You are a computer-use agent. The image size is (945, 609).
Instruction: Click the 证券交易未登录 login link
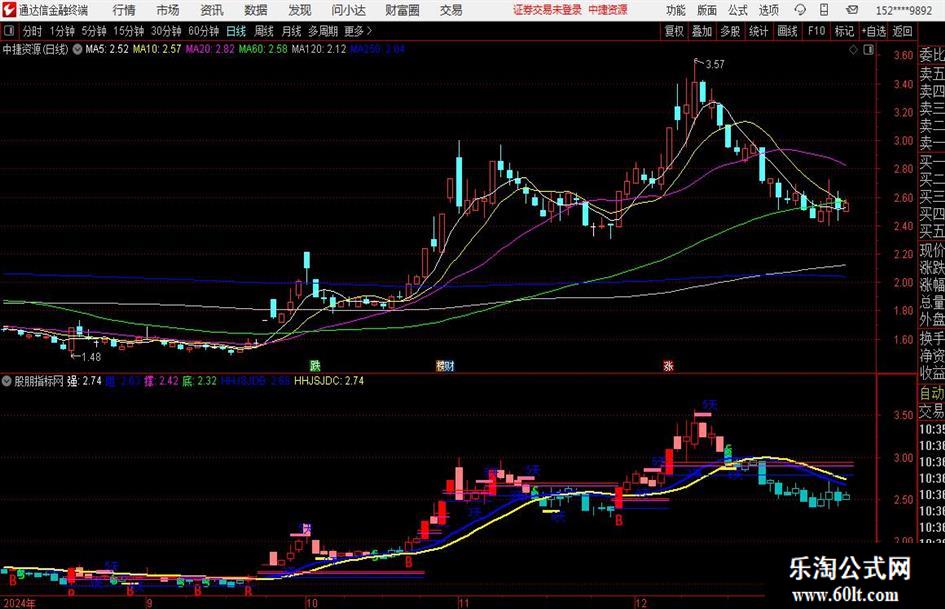(548, 10)
